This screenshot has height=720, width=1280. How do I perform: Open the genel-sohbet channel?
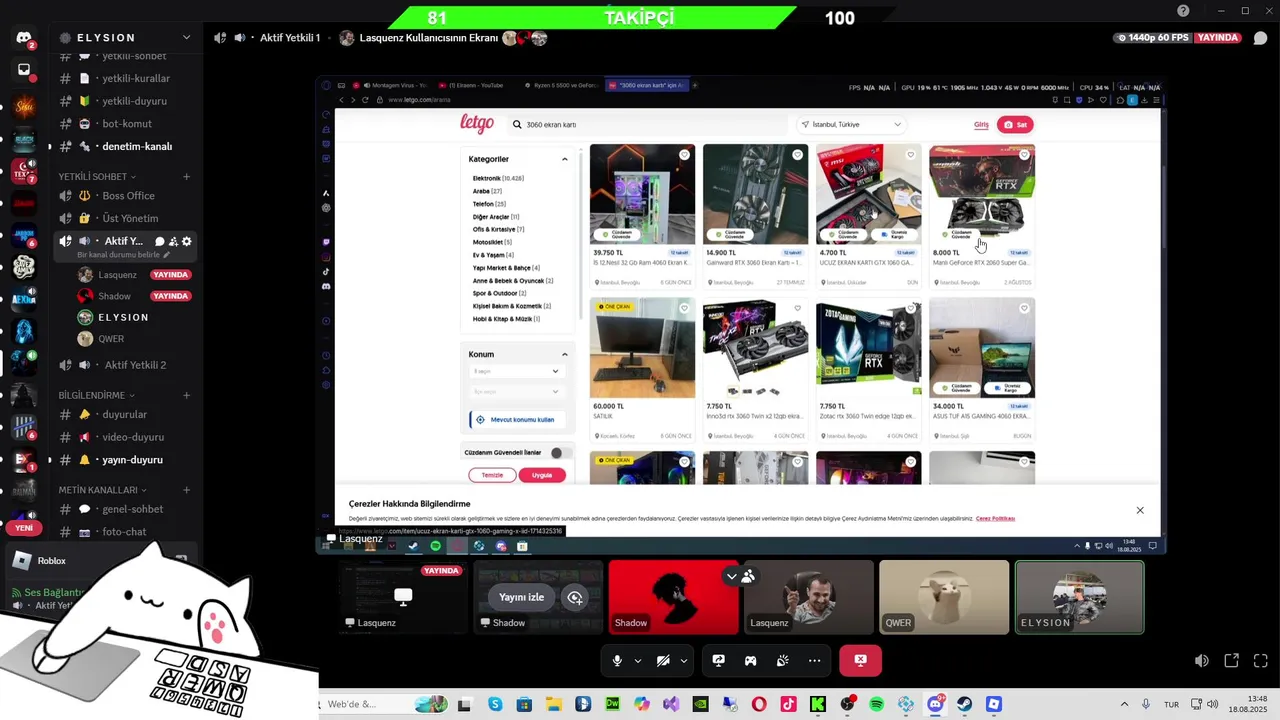tap(124, 509)
